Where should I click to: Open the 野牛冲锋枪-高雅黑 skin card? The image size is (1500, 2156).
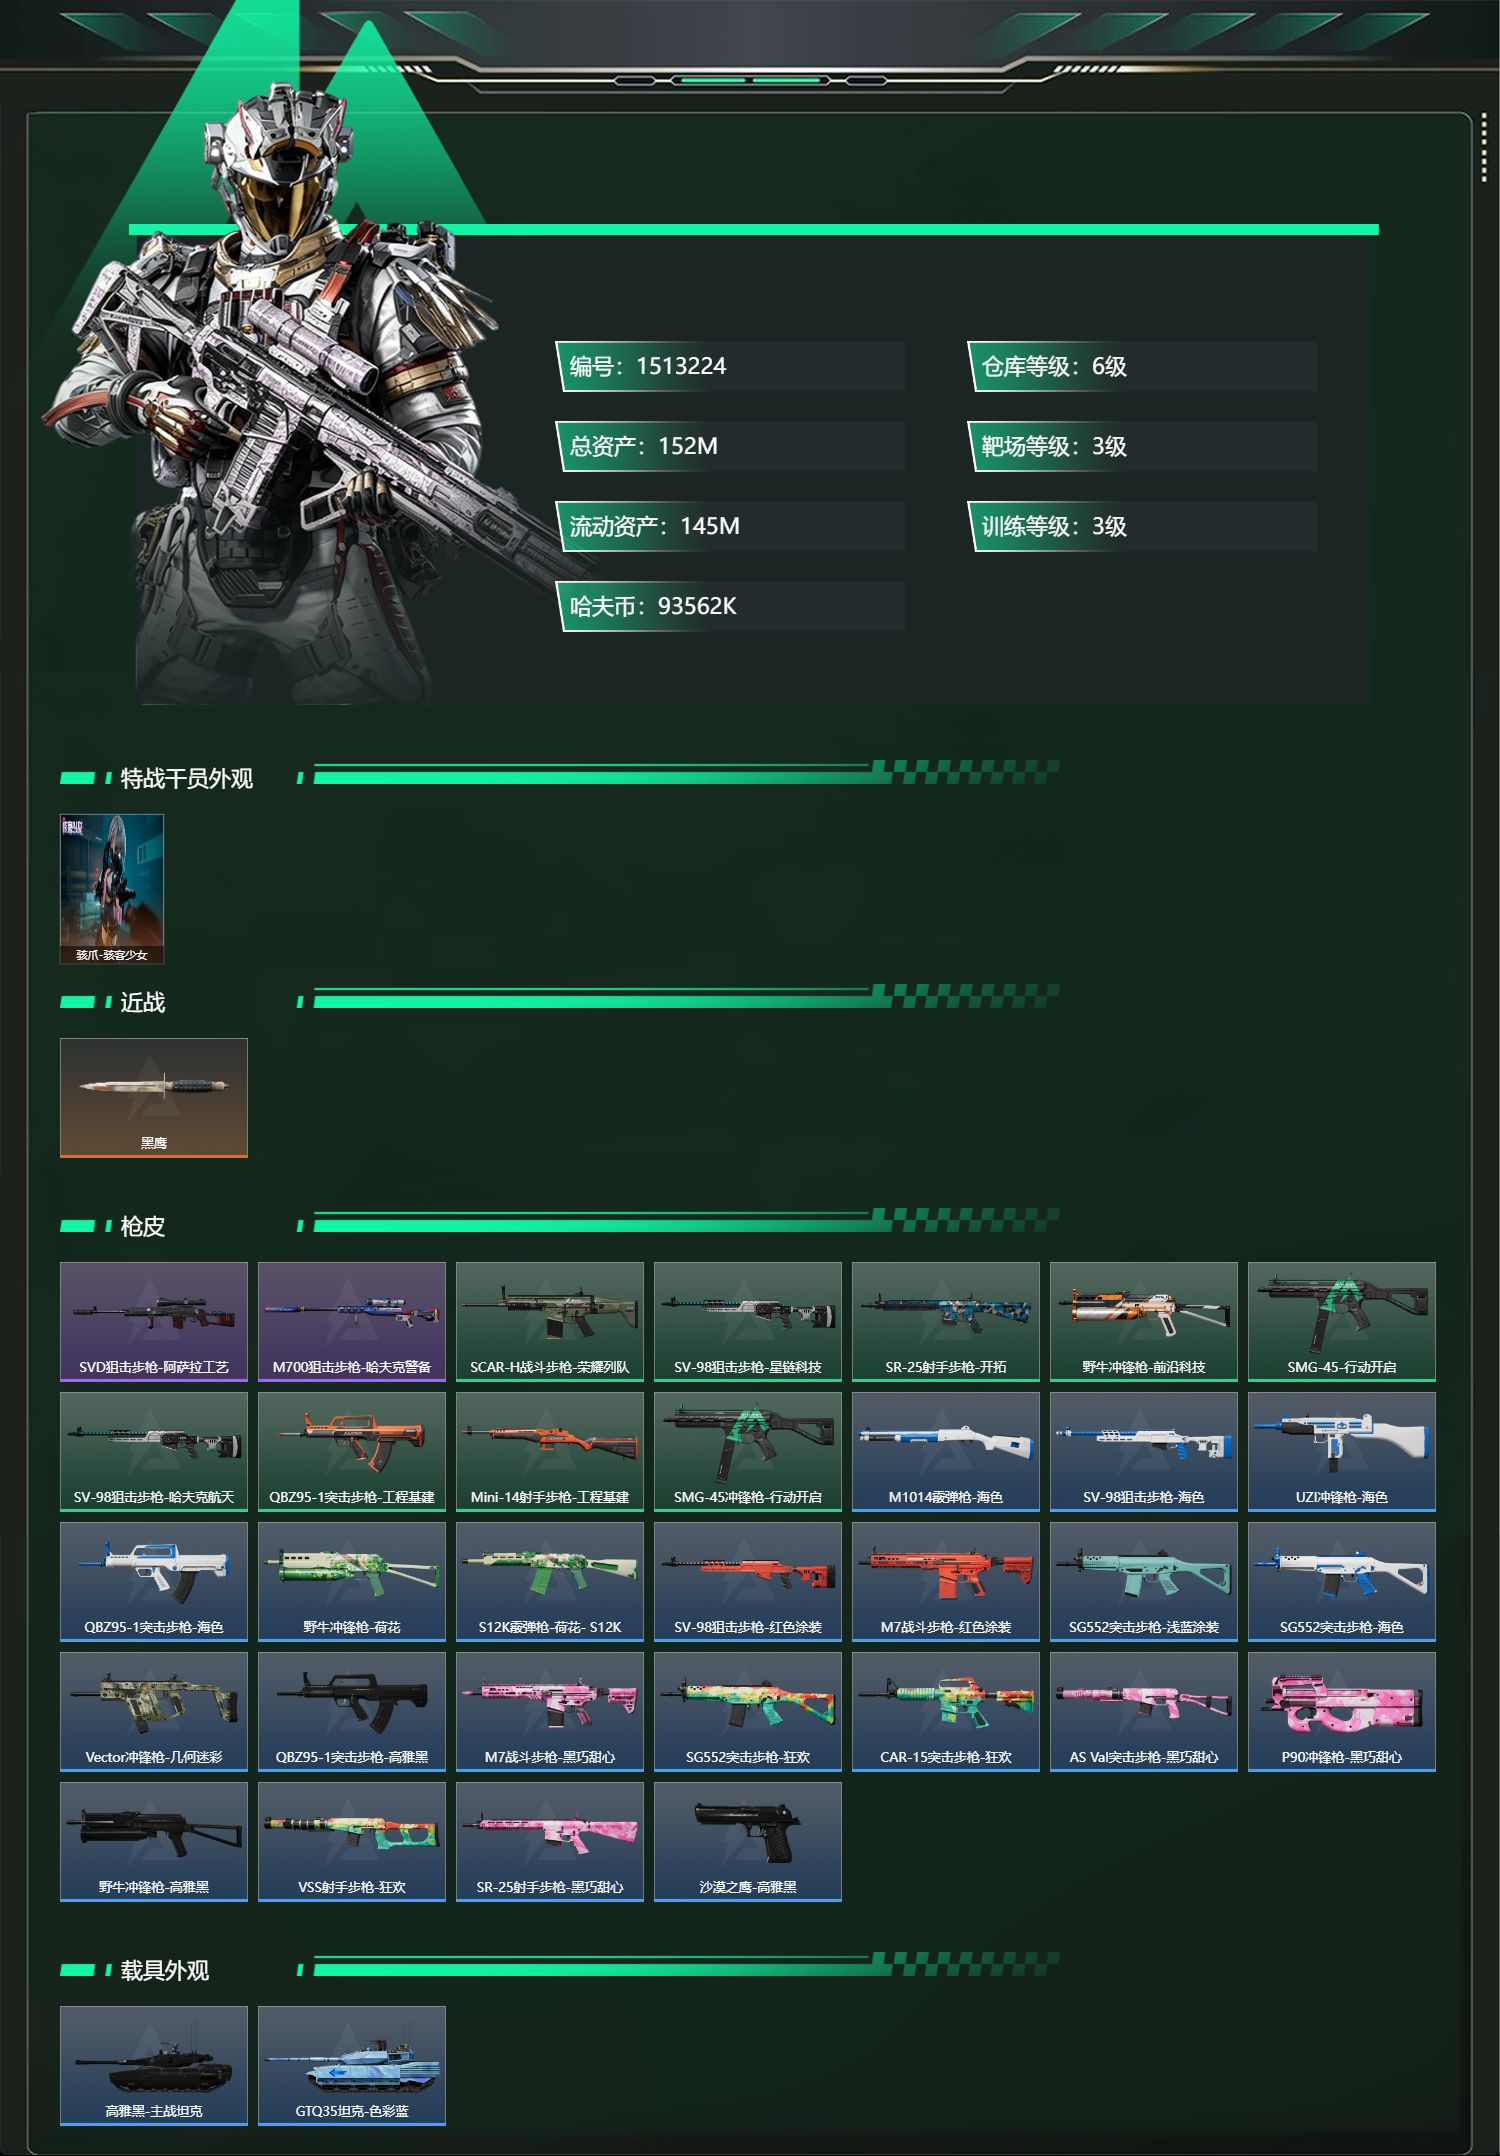154,1842
